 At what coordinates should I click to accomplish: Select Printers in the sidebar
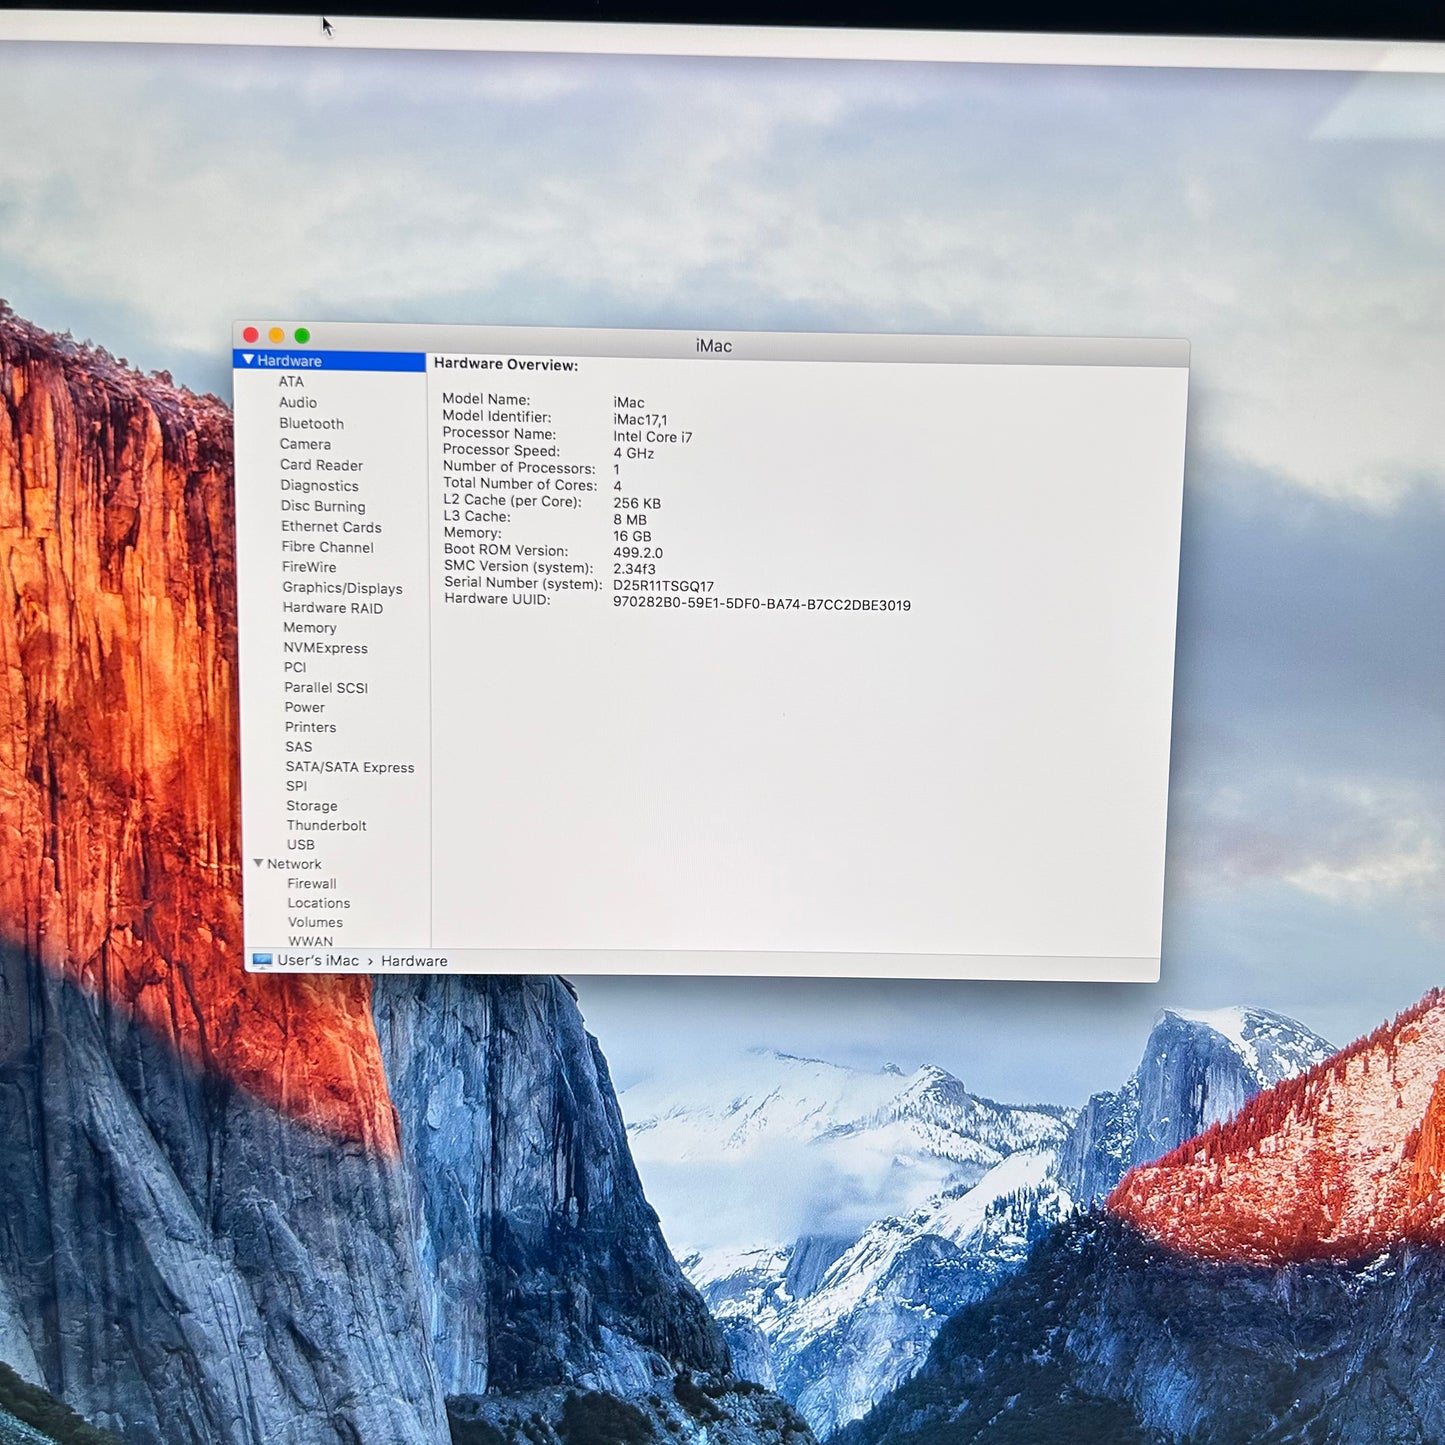click(x=310, y=727)
